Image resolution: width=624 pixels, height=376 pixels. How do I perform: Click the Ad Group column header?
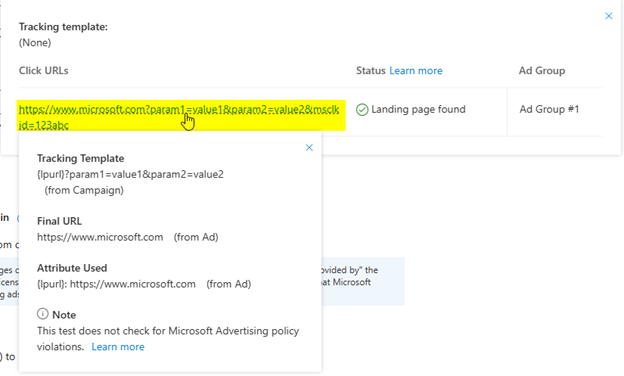point(542,70)
